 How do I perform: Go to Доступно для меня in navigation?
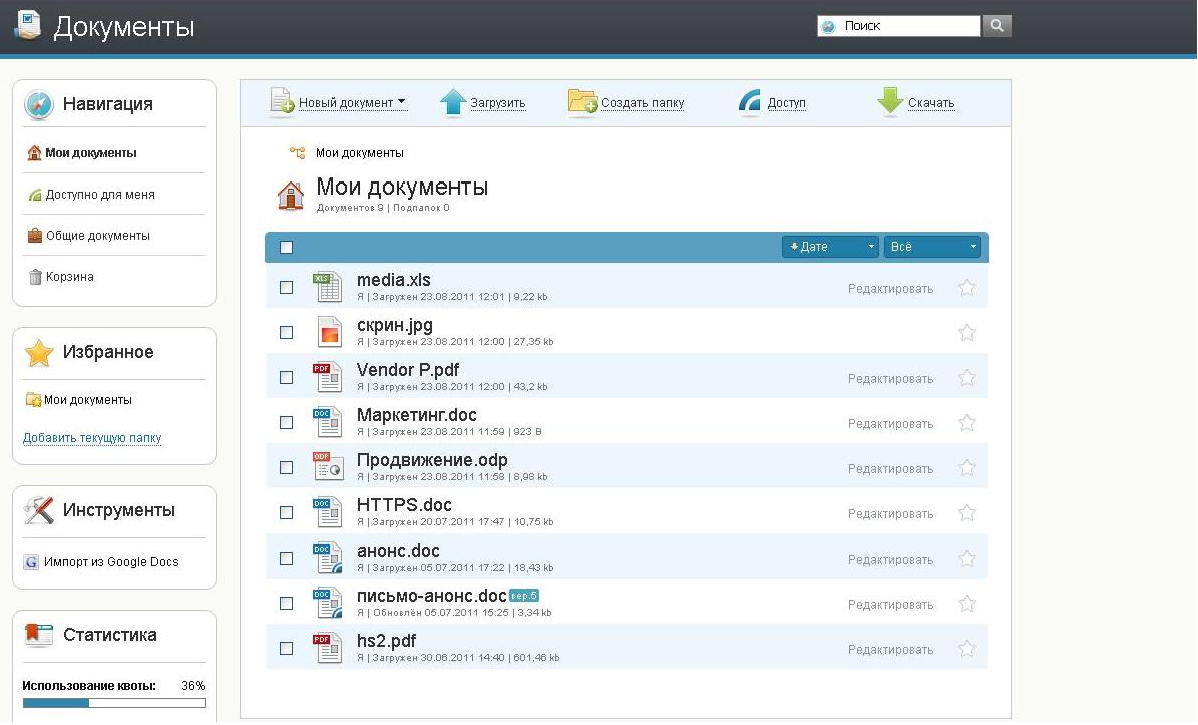pos(99,195)
